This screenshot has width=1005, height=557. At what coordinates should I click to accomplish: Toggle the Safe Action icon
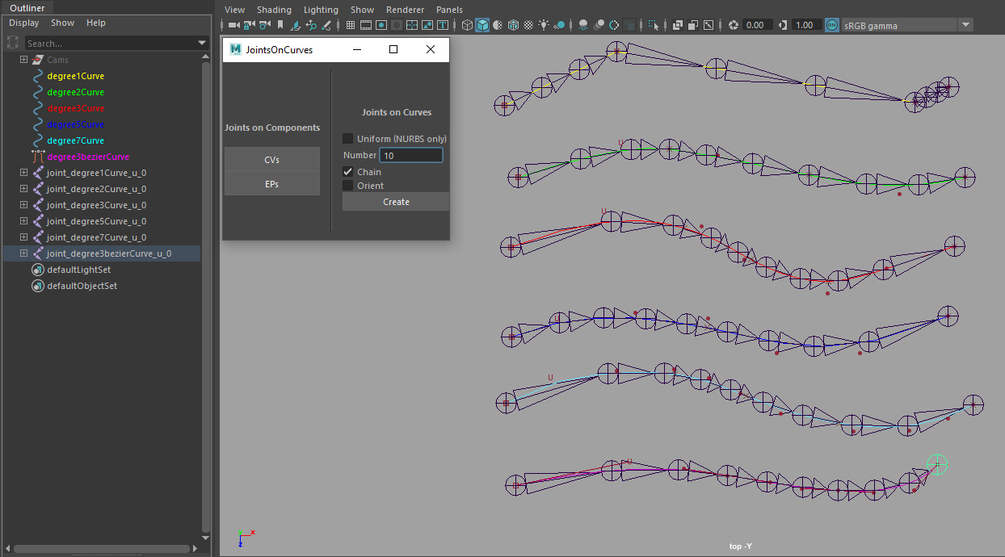[x=428, y=25]
